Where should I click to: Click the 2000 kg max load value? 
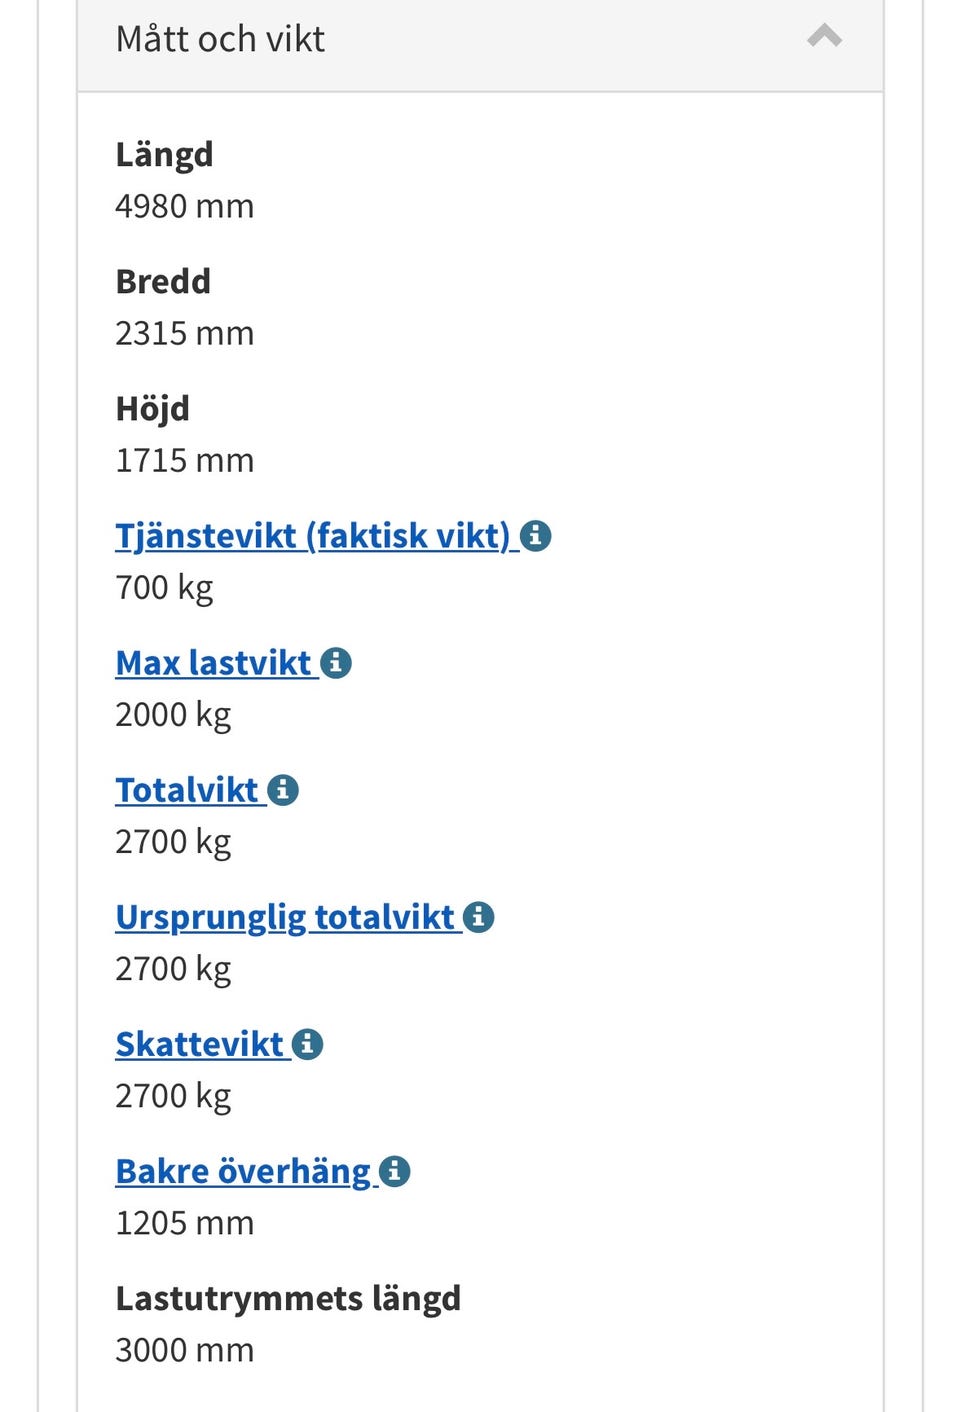point(173,715)
